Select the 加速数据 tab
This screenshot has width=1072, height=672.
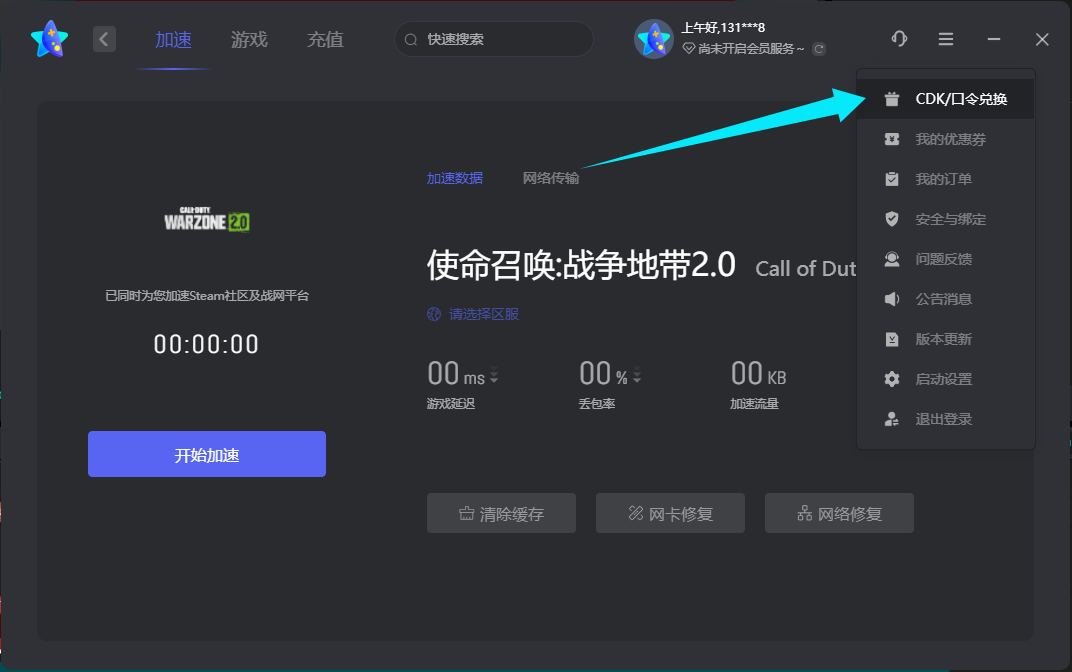[455, 178]
